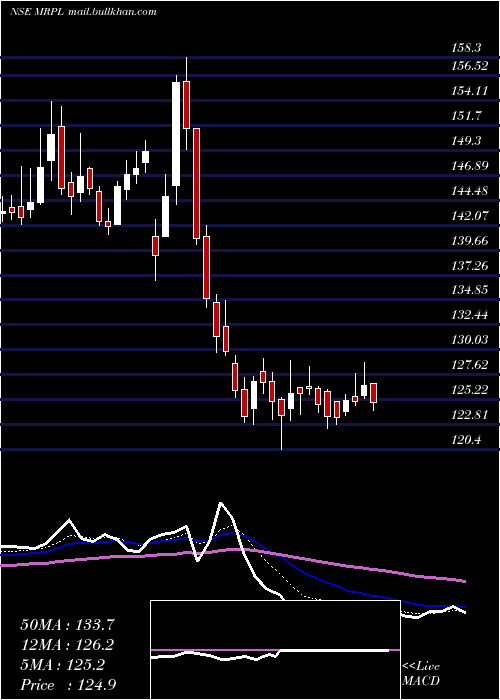Click the 50MA : 133.7 value
500x700 pixels.
tap(67, 625)
